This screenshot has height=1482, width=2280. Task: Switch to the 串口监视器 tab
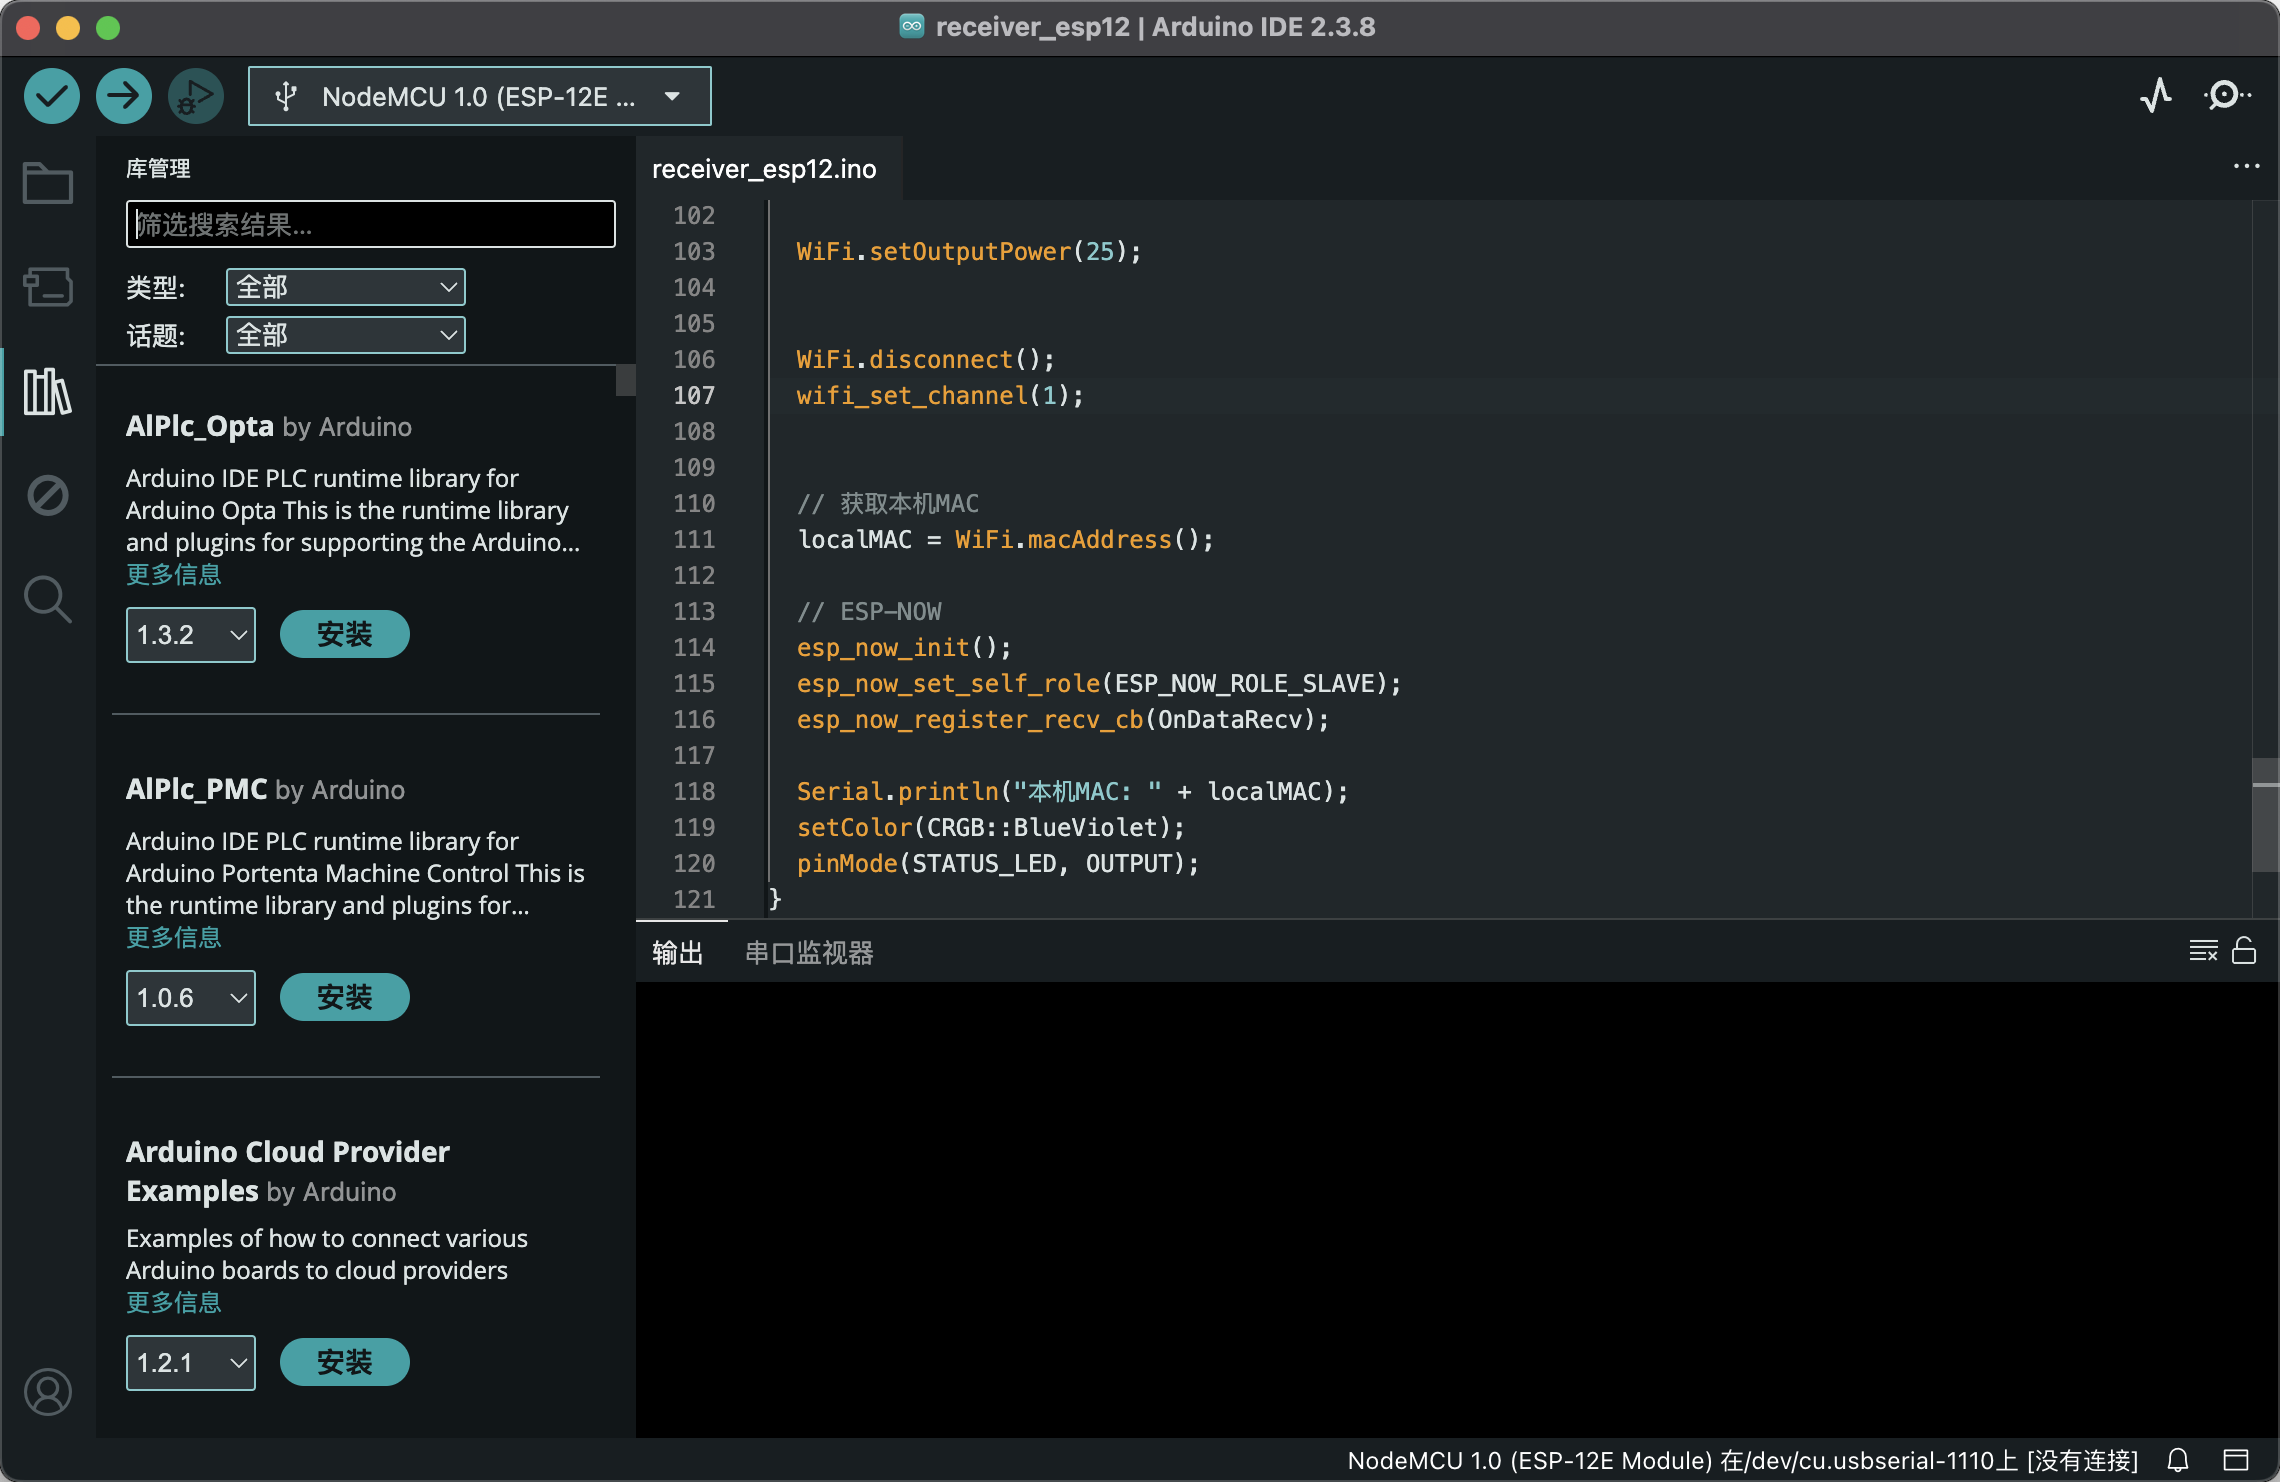coord(808,952)
